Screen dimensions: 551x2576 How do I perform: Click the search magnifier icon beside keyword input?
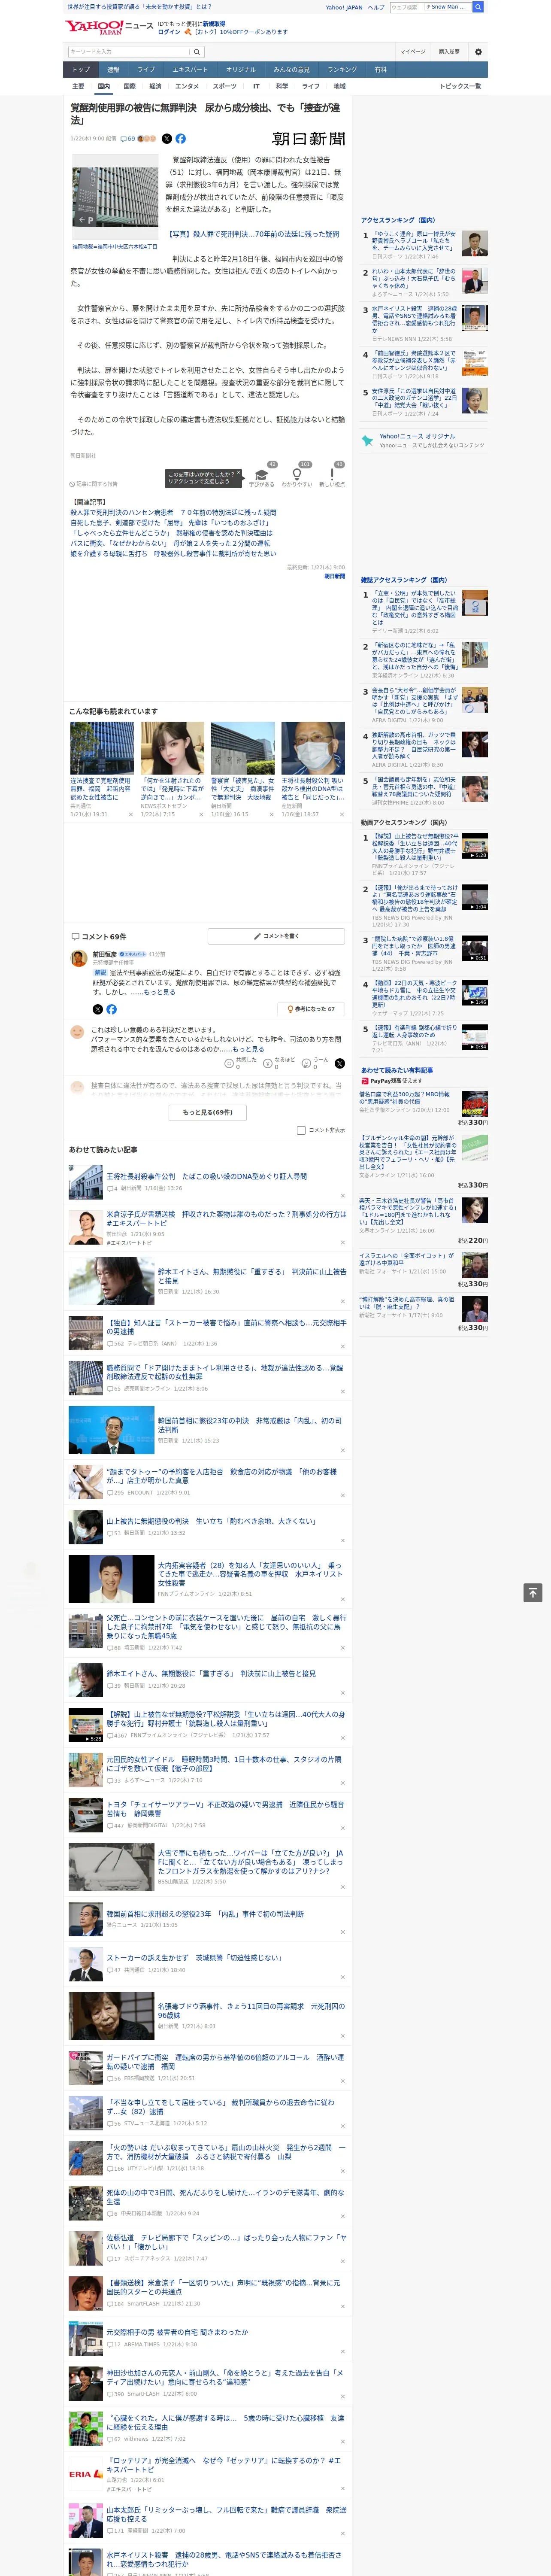point(197,52)
